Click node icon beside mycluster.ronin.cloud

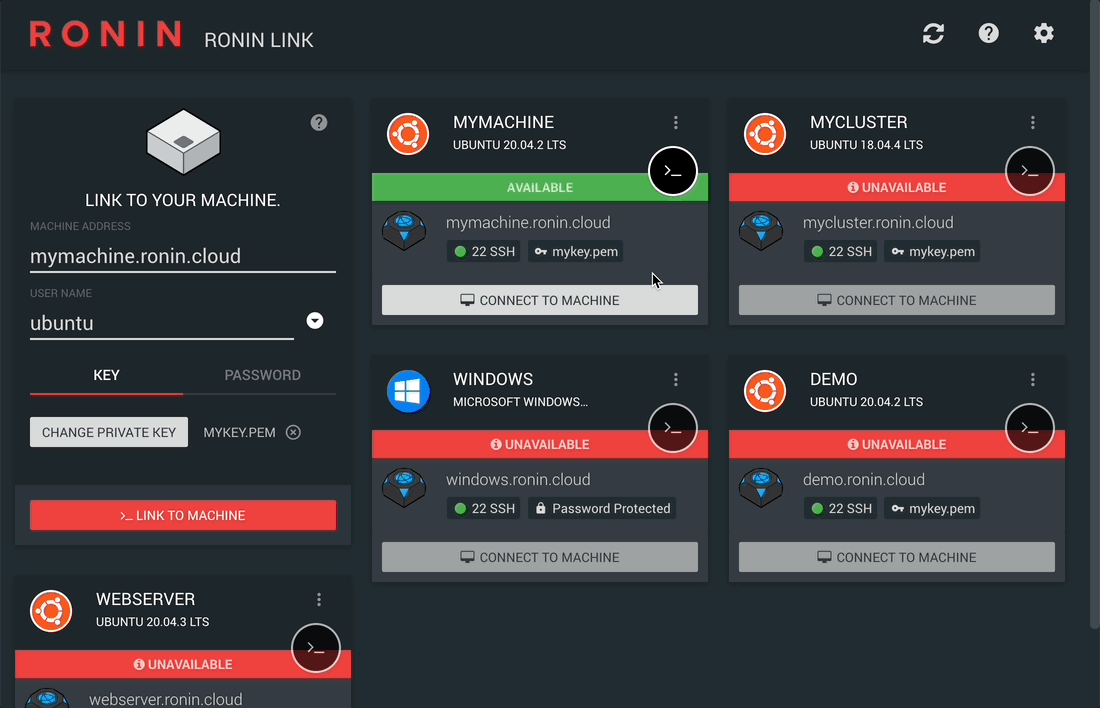point(761,230)
